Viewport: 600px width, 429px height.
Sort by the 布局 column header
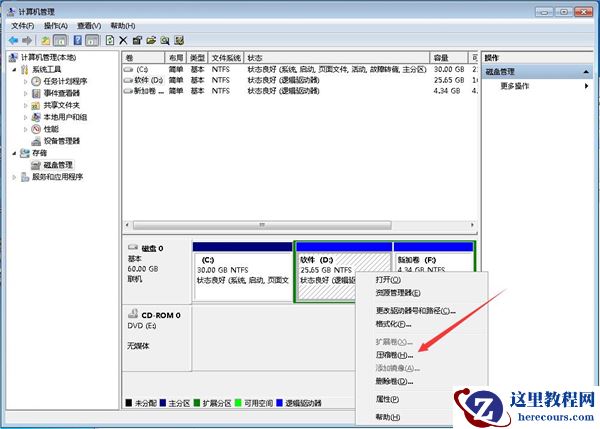pyautogui.click(x=176, y=58)
